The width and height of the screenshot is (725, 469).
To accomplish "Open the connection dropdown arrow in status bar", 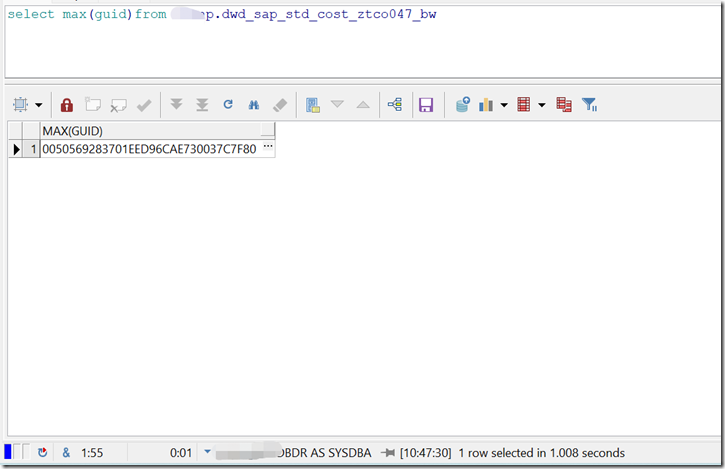I will pos(208,451).
